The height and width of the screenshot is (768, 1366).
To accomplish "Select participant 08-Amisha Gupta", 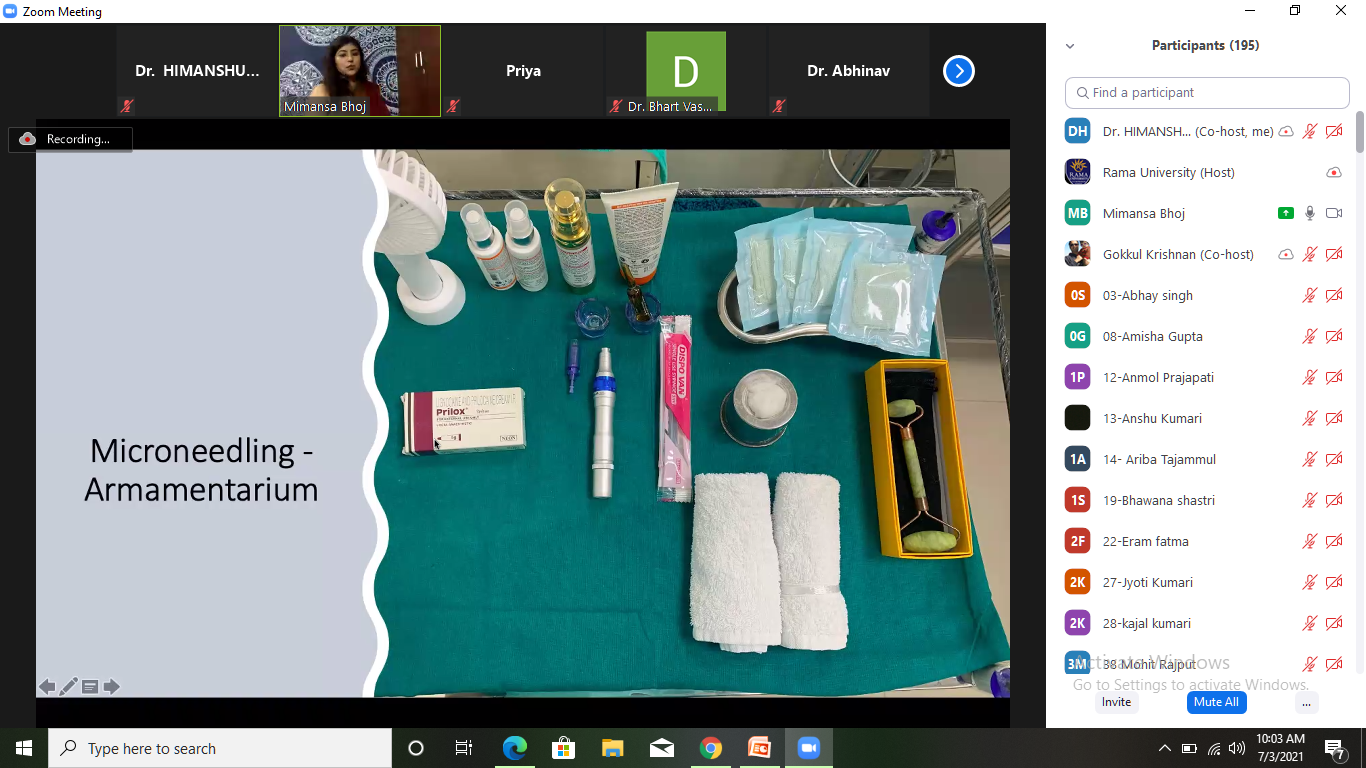I will coord(1205,336).
